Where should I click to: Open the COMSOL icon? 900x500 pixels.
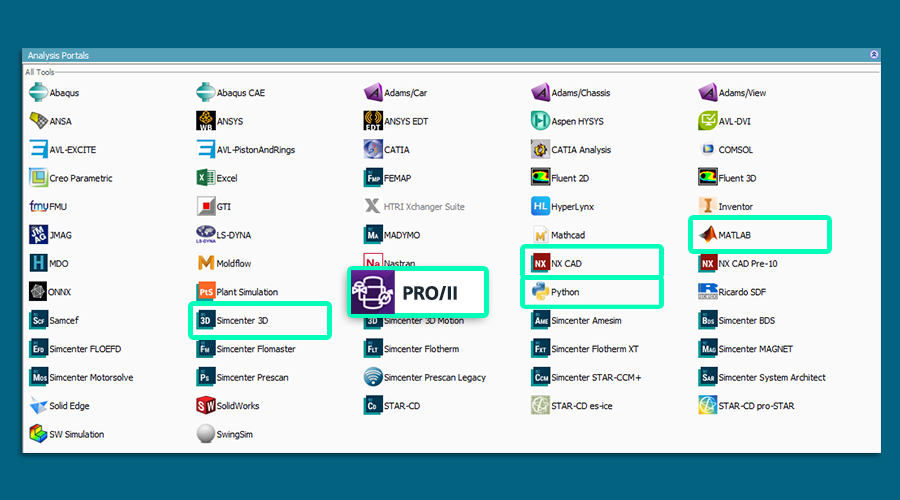[707, 150]
